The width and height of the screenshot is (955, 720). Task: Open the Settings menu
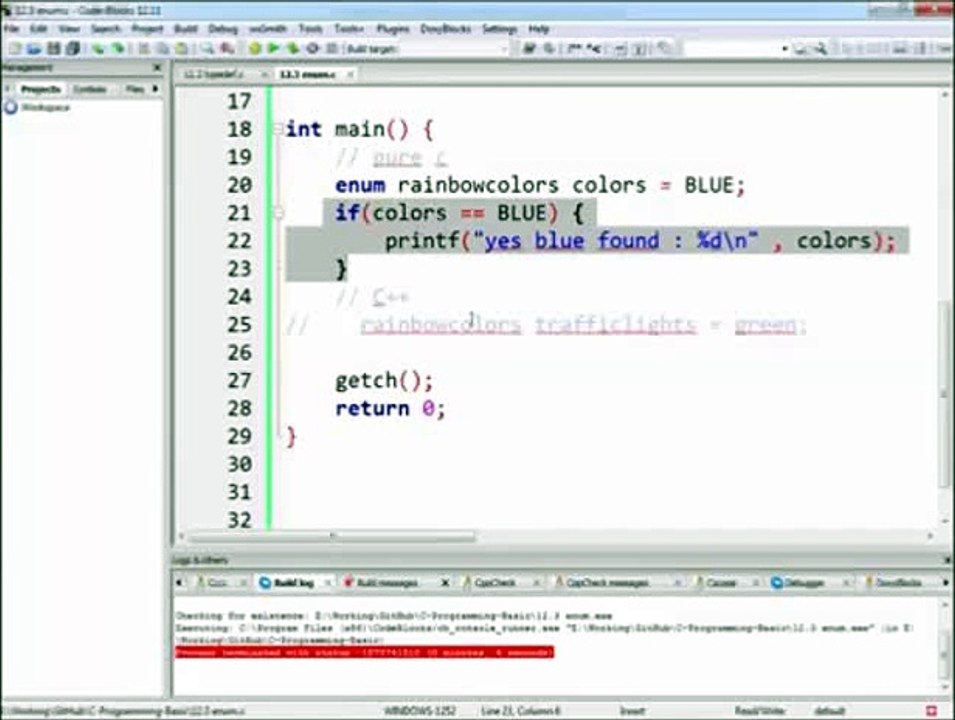coord(499,29)
